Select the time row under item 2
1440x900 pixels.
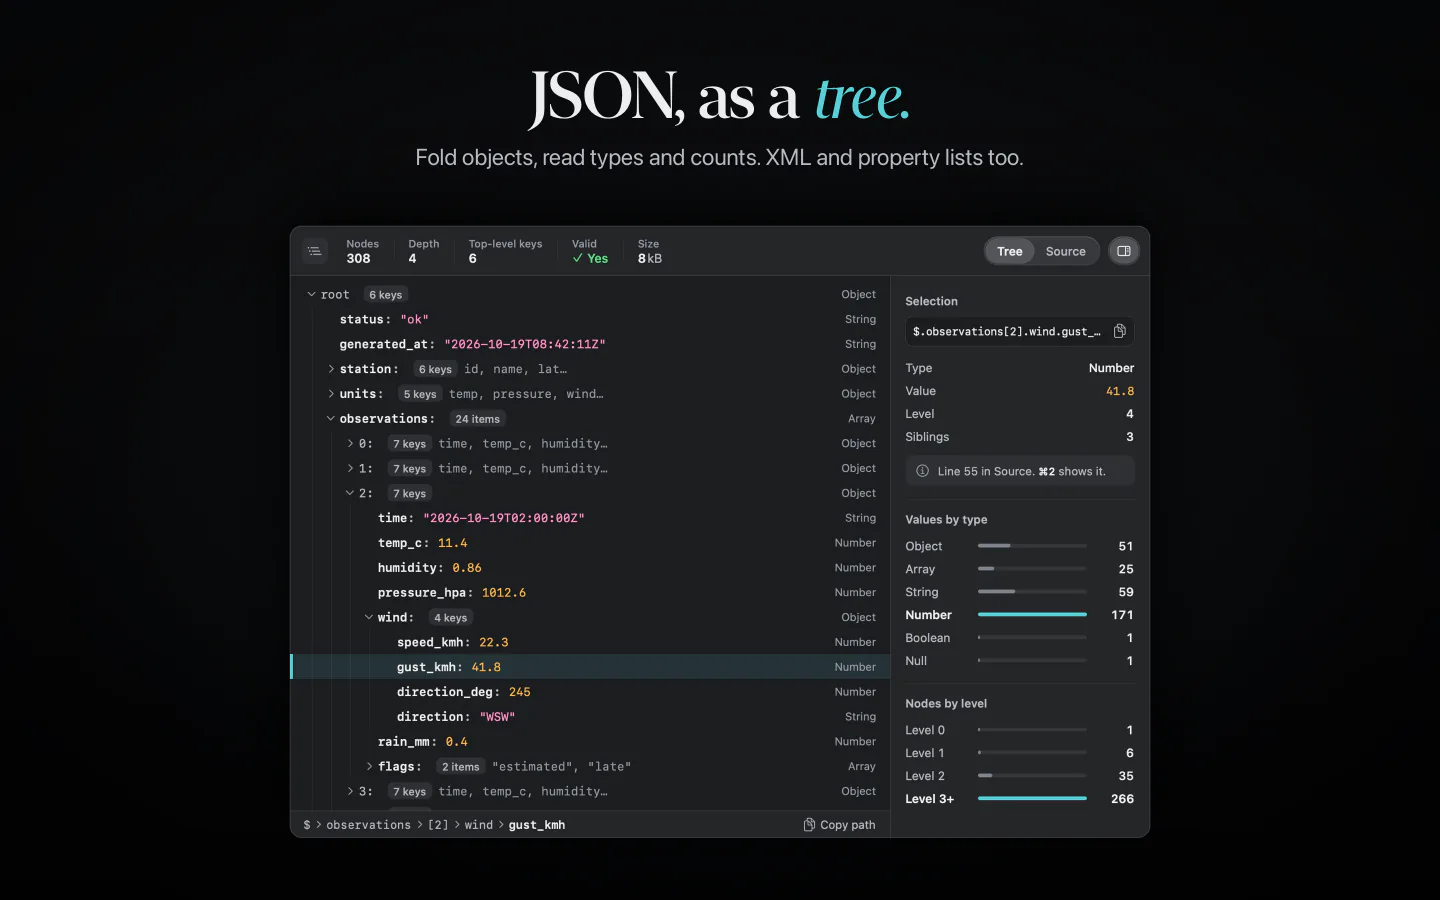[590, 518]
